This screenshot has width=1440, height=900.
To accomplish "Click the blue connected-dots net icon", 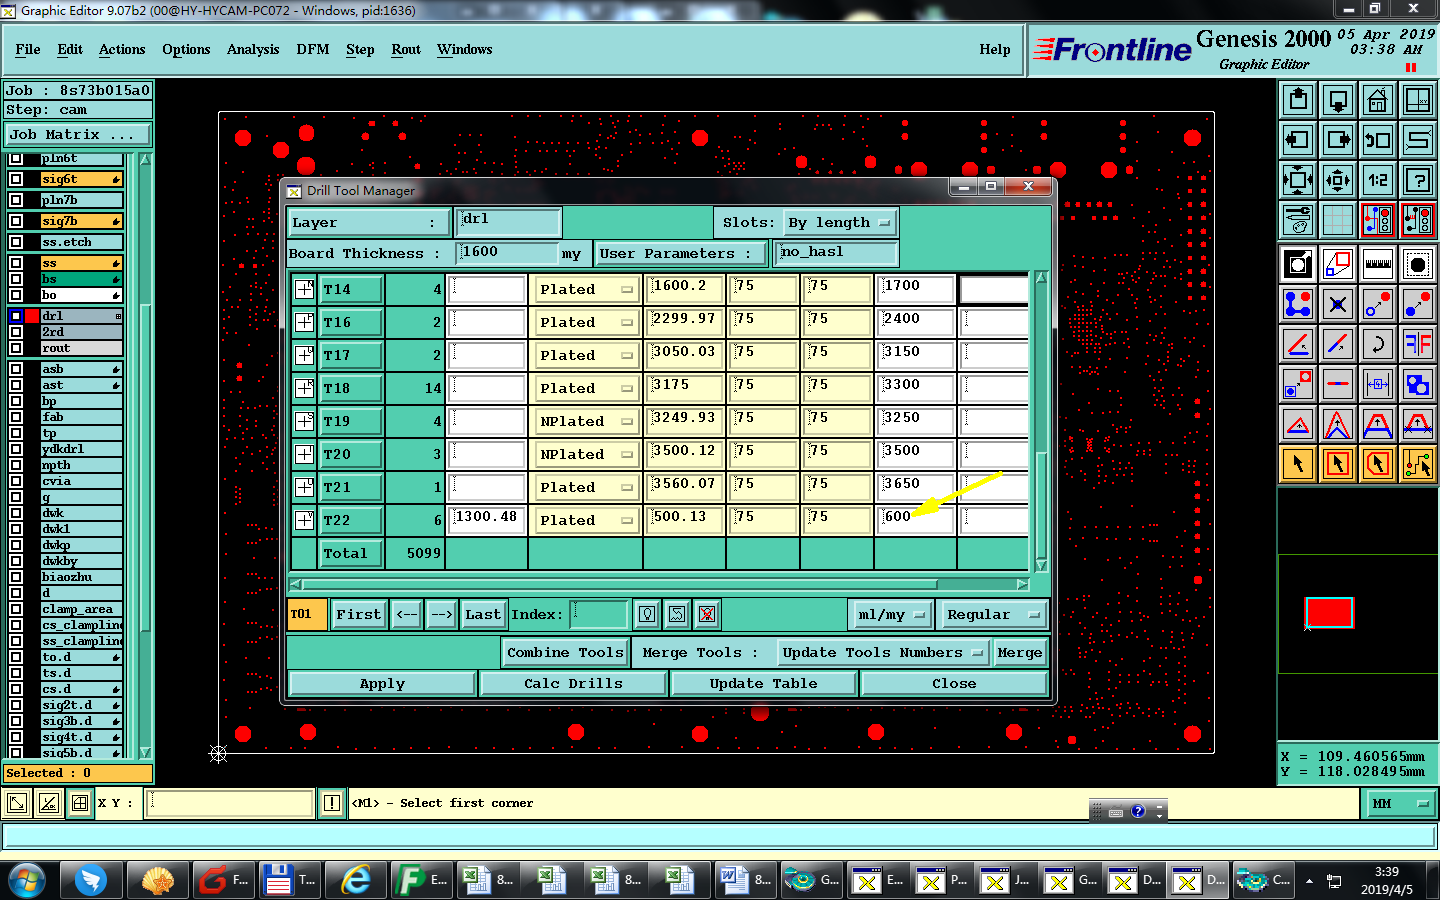I will pyautogui.click(x=1298, y=304).
